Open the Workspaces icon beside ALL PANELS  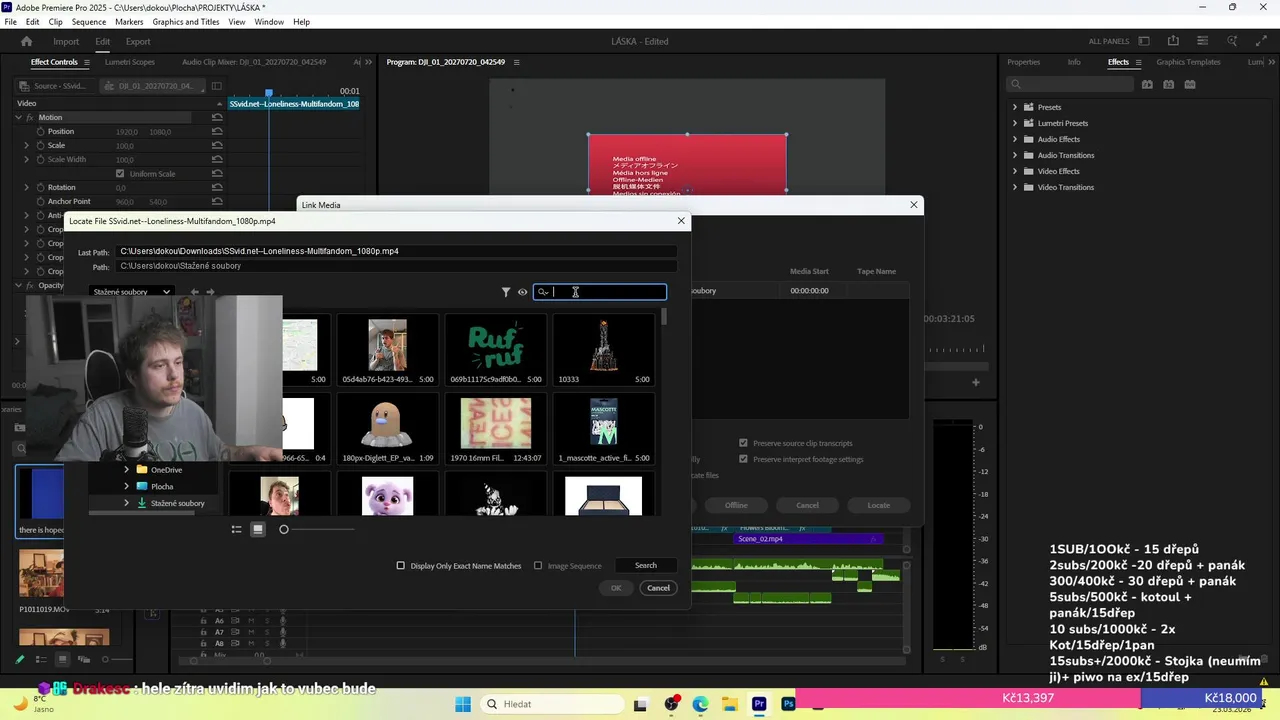pos(1144,41)
